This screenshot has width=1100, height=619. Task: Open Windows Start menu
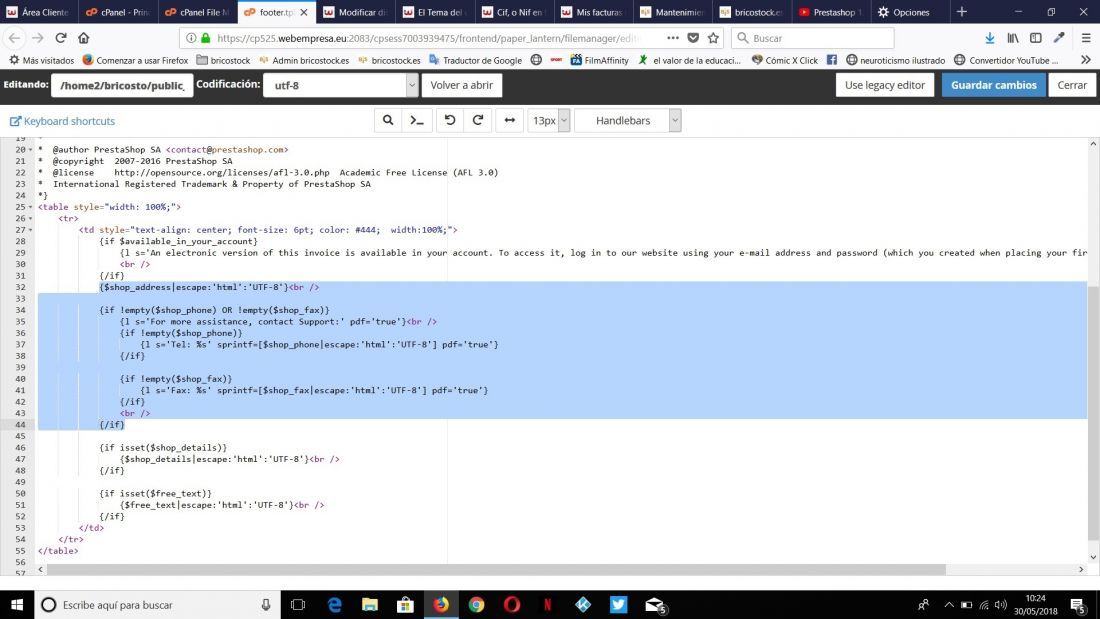tap(17, 604)
